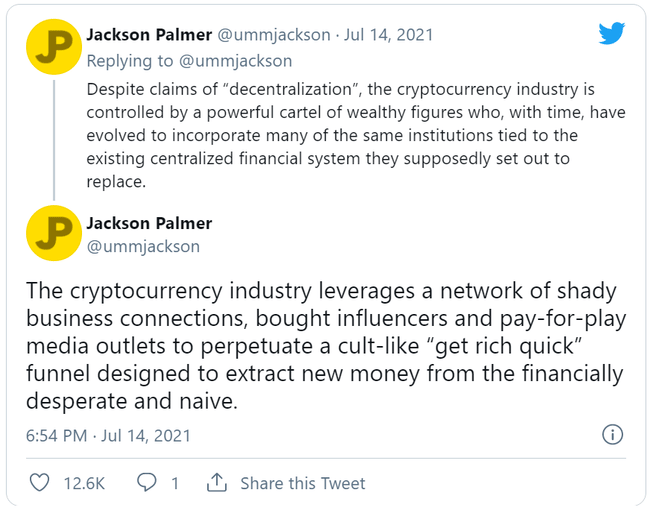Click the vertical thread line connecting the tweets

[52, 140]
